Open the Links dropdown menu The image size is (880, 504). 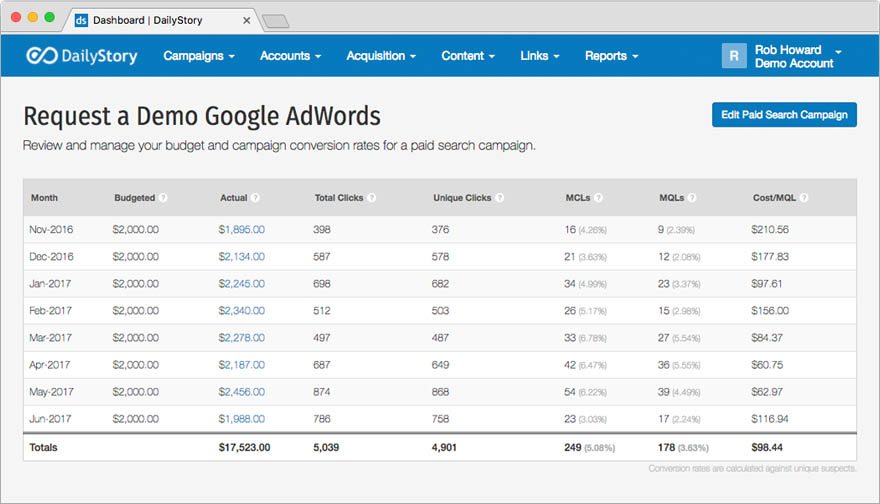click(539, 56)
